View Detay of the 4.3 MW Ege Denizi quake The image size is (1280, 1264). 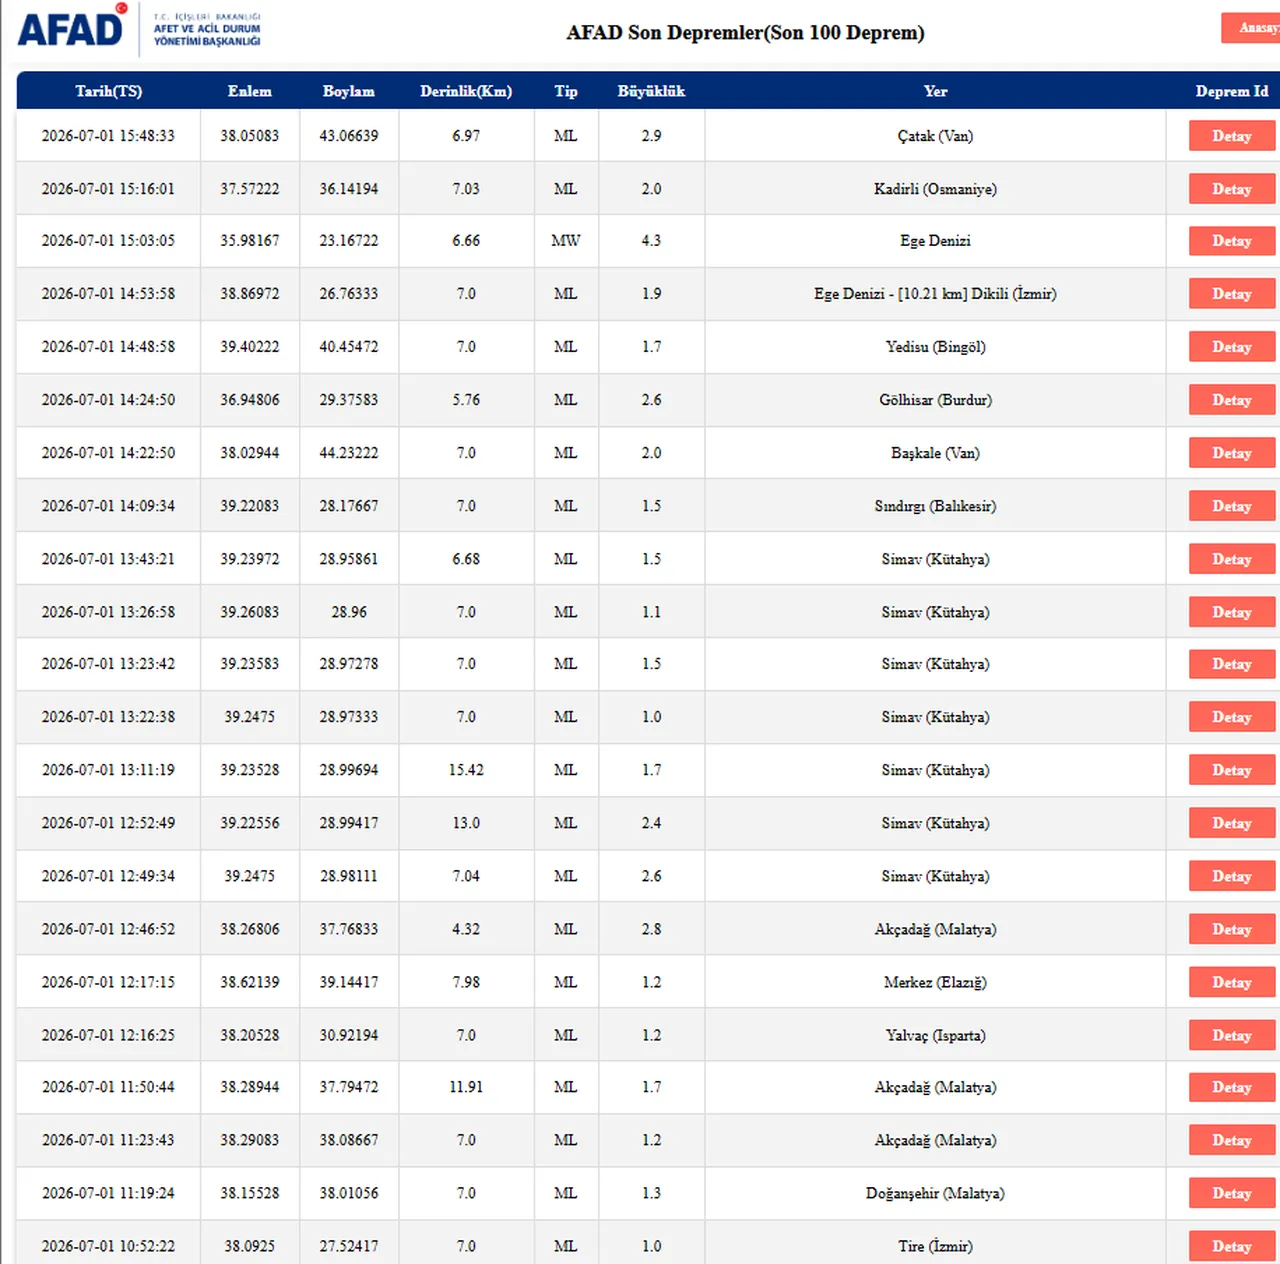1232,241
